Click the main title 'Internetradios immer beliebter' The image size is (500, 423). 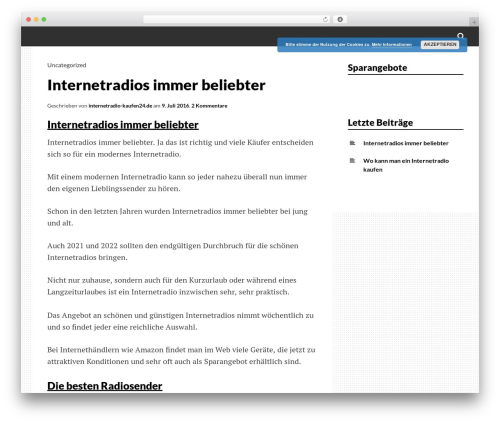point(156,85)
